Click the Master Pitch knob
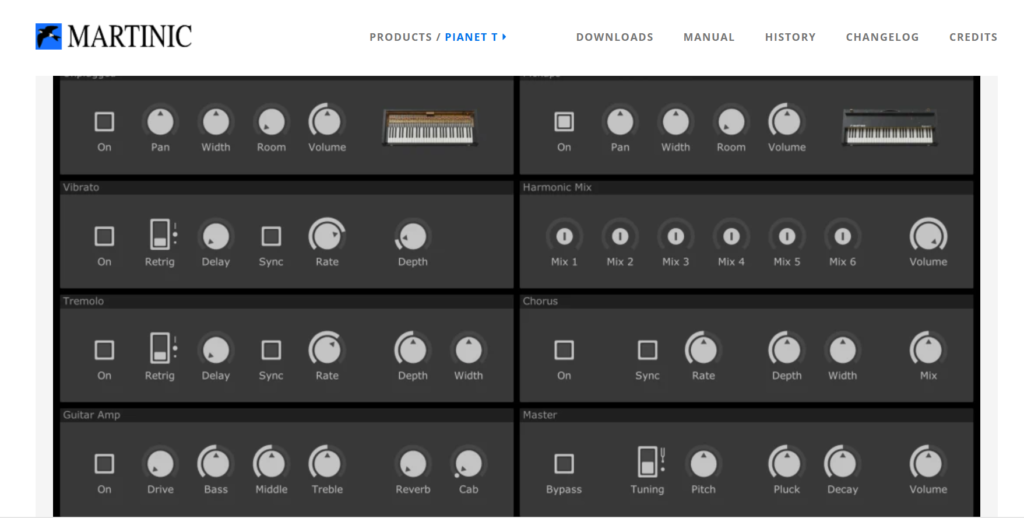The image size is (1024, 518). (703, 464)
